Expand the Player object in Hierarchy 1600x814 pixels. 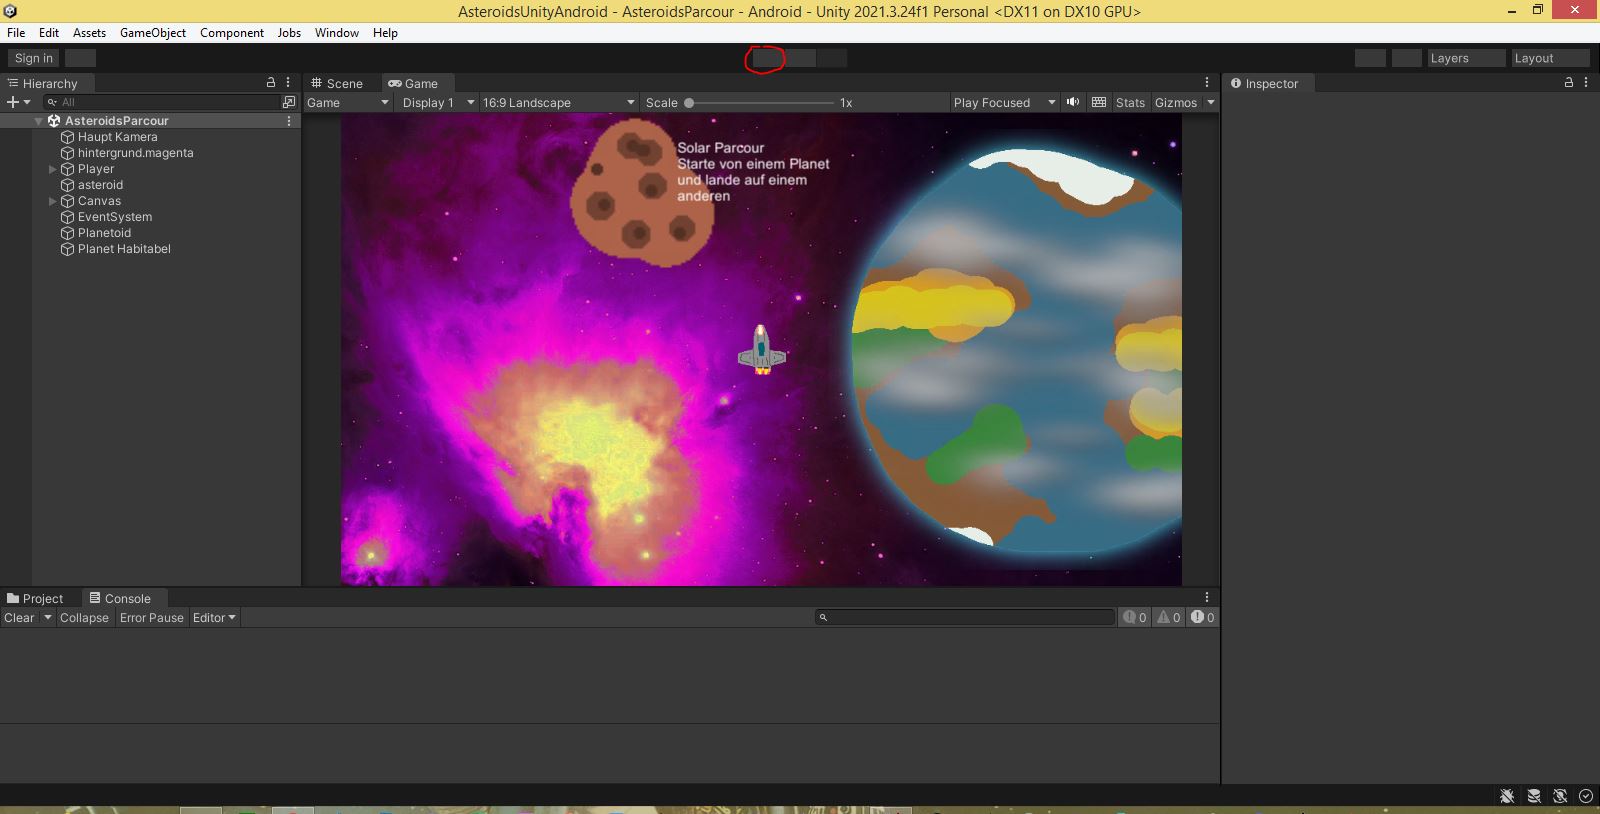tap(53, 169)
